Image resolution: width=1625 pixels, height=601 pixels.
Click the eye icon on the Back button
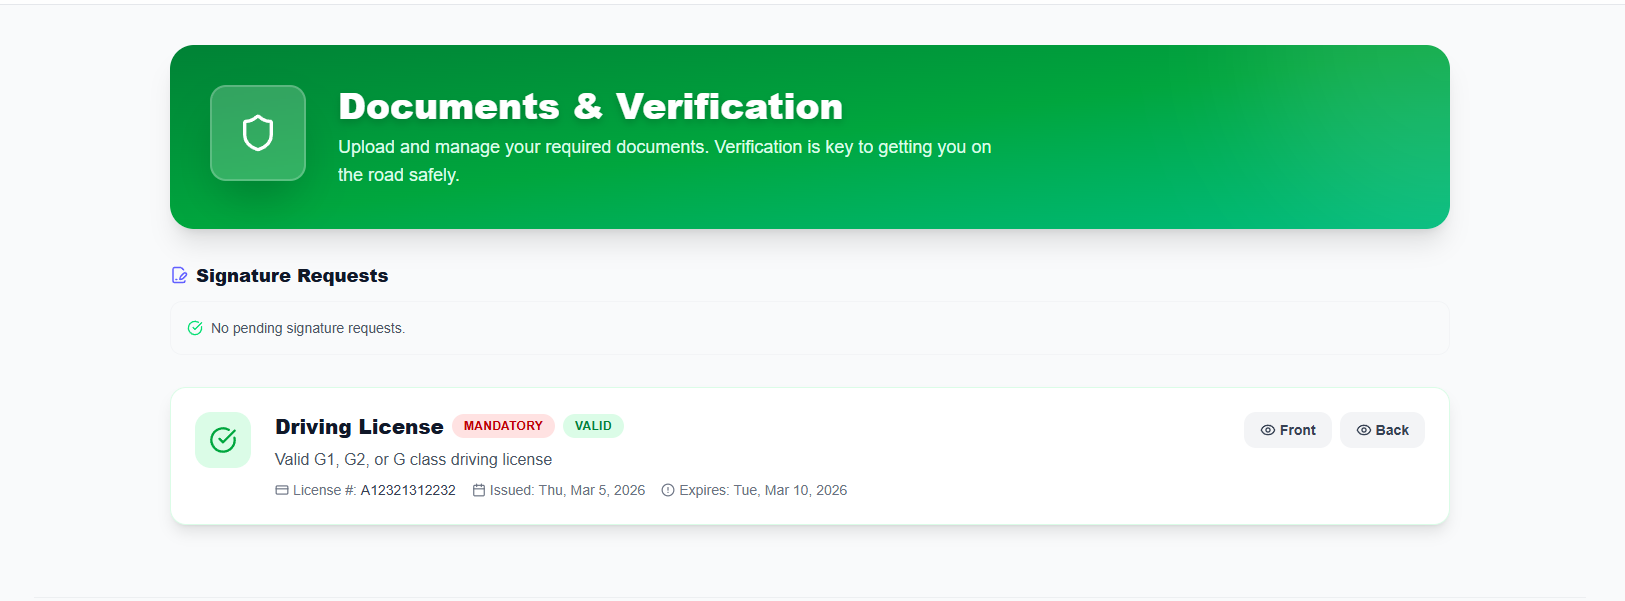pyautogui.click(x=1363, y=430)
